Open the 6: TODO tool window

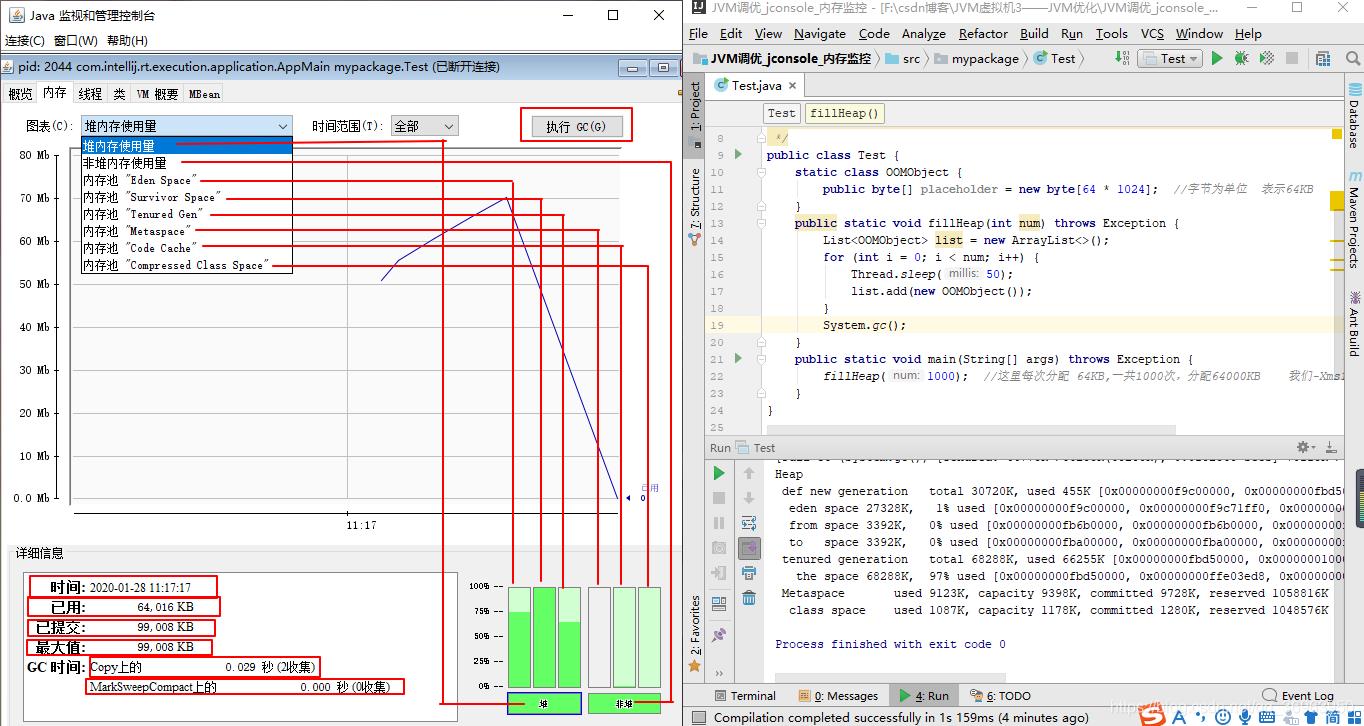tap(1000, 695)
